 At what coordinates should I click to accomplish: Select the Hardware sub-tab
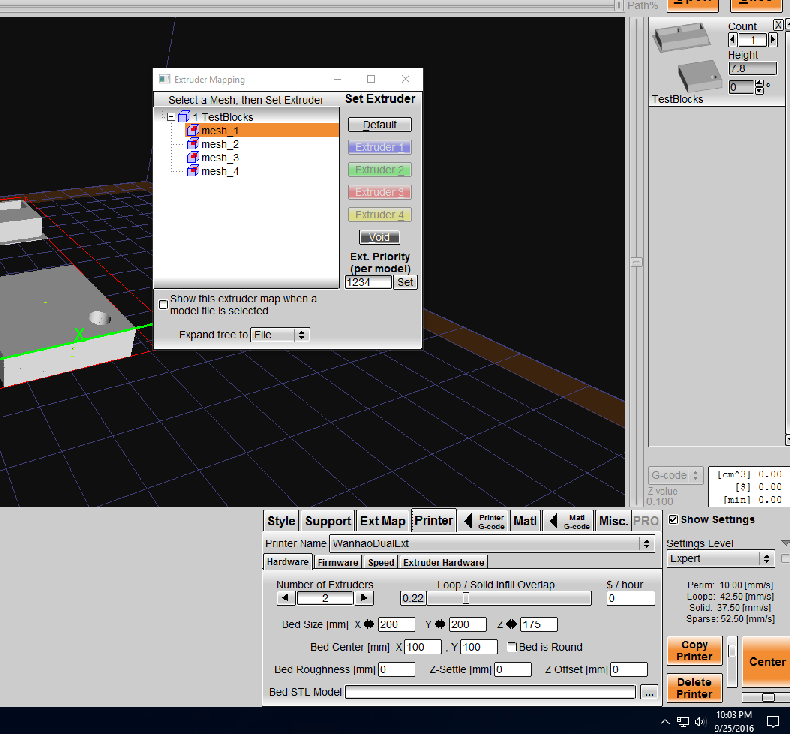click(288, 562)
